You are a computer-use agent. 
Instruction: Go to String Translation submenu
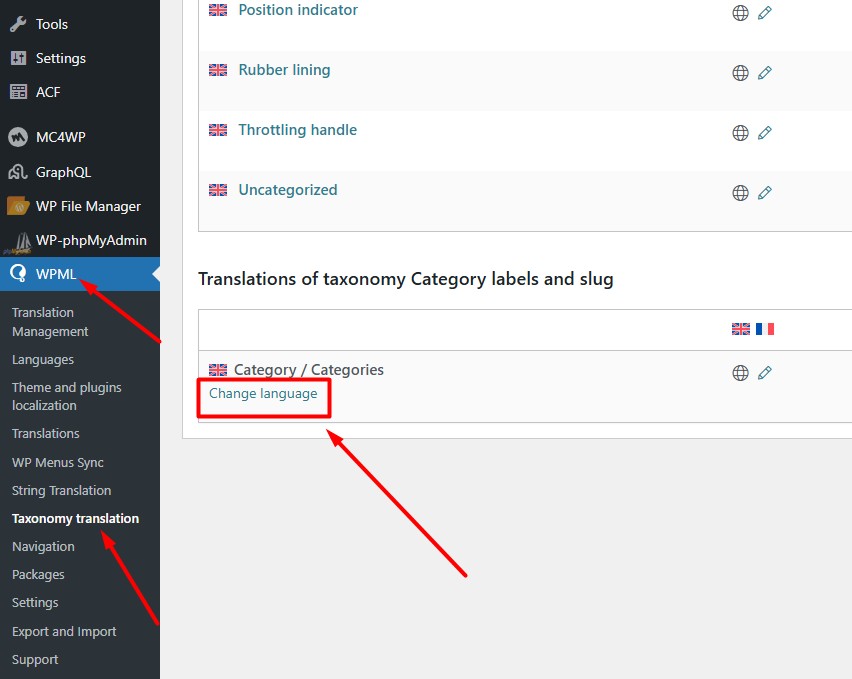point(61,491)
